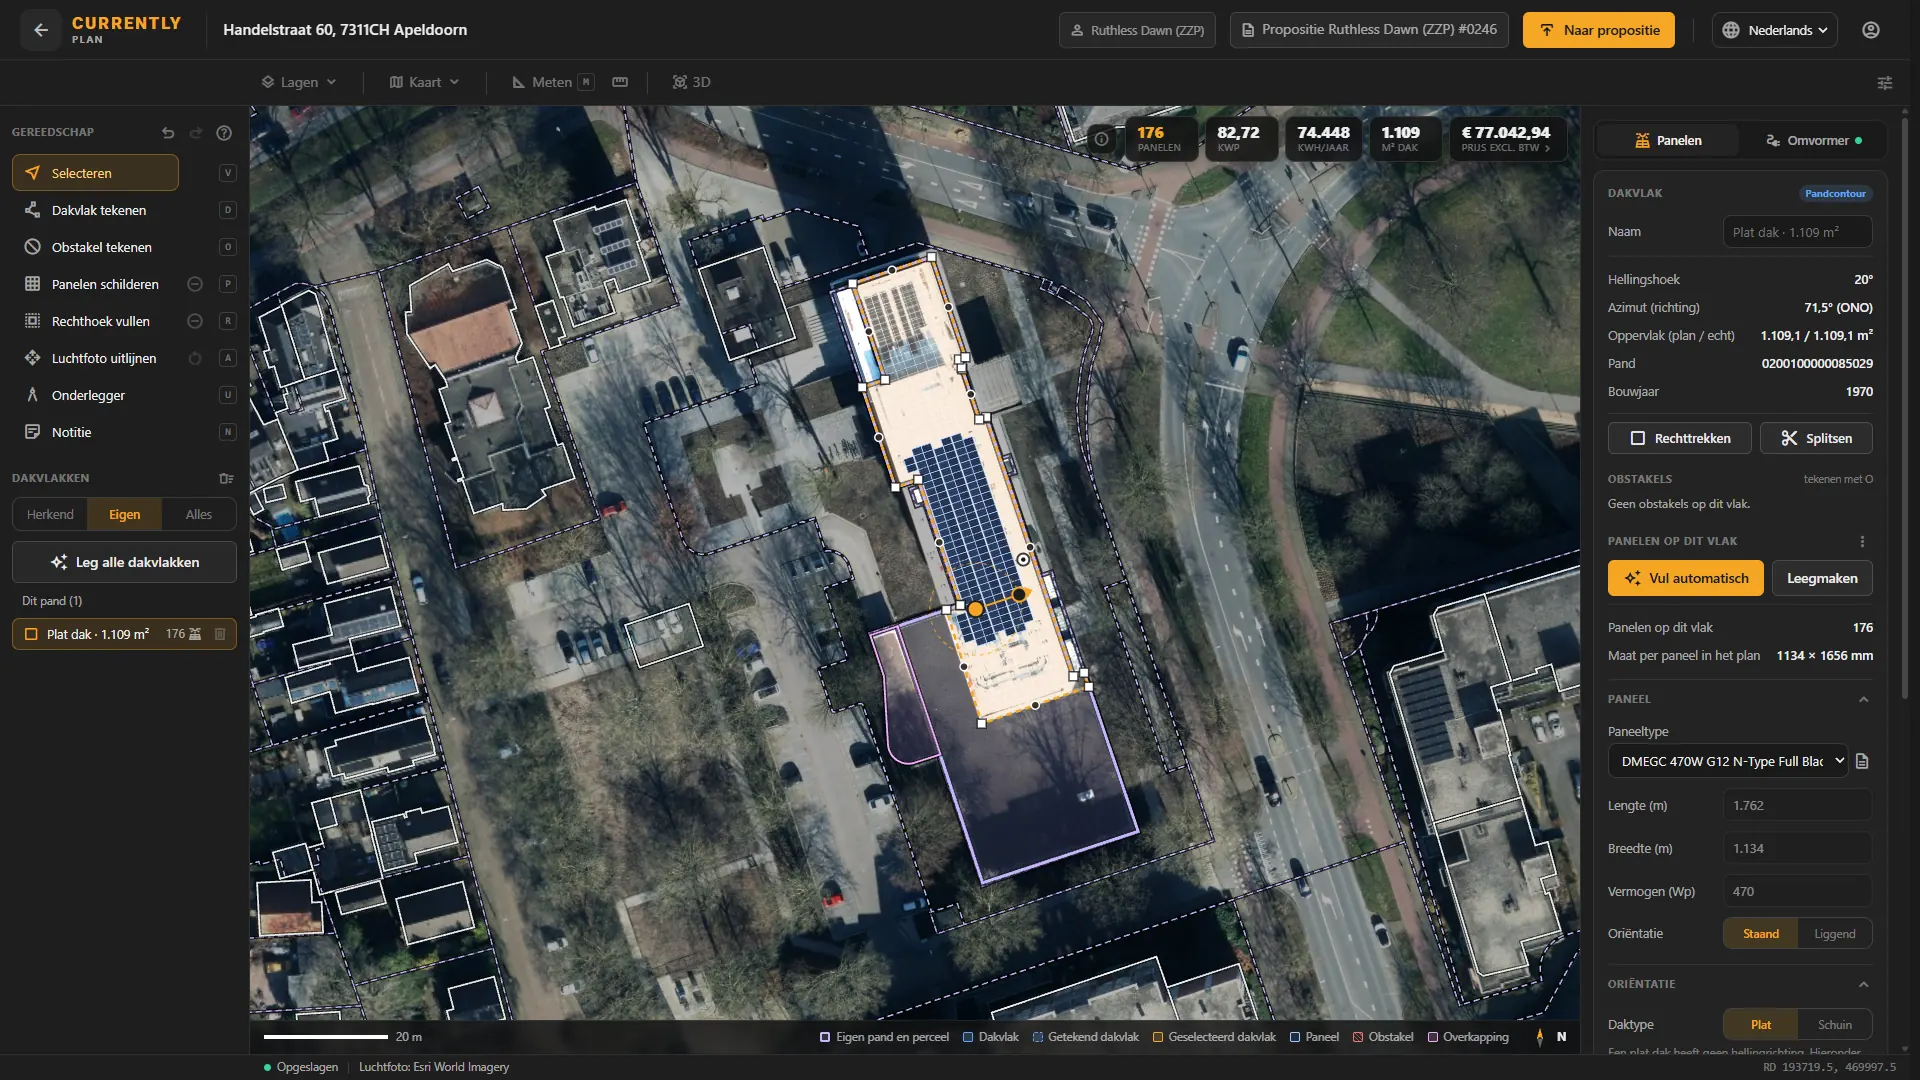Go back with the arrow button
This screenshot has height=1080, width=1920.
[x=41, y=30]
